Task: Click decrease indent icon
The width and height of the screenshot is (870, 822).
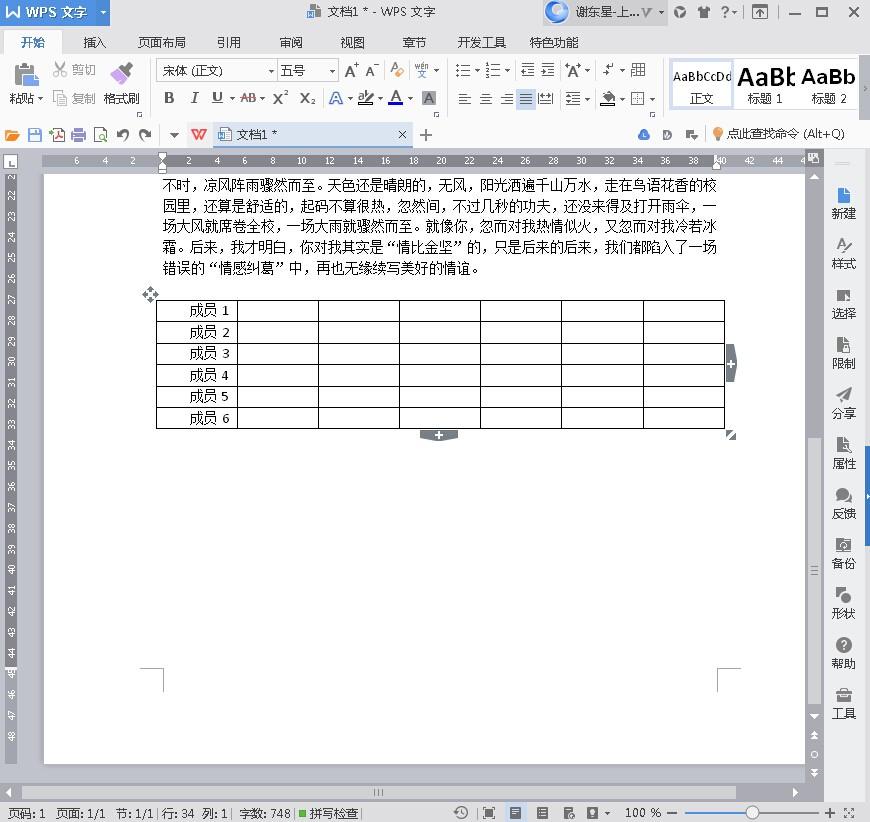Action: (x=527, y=70)
